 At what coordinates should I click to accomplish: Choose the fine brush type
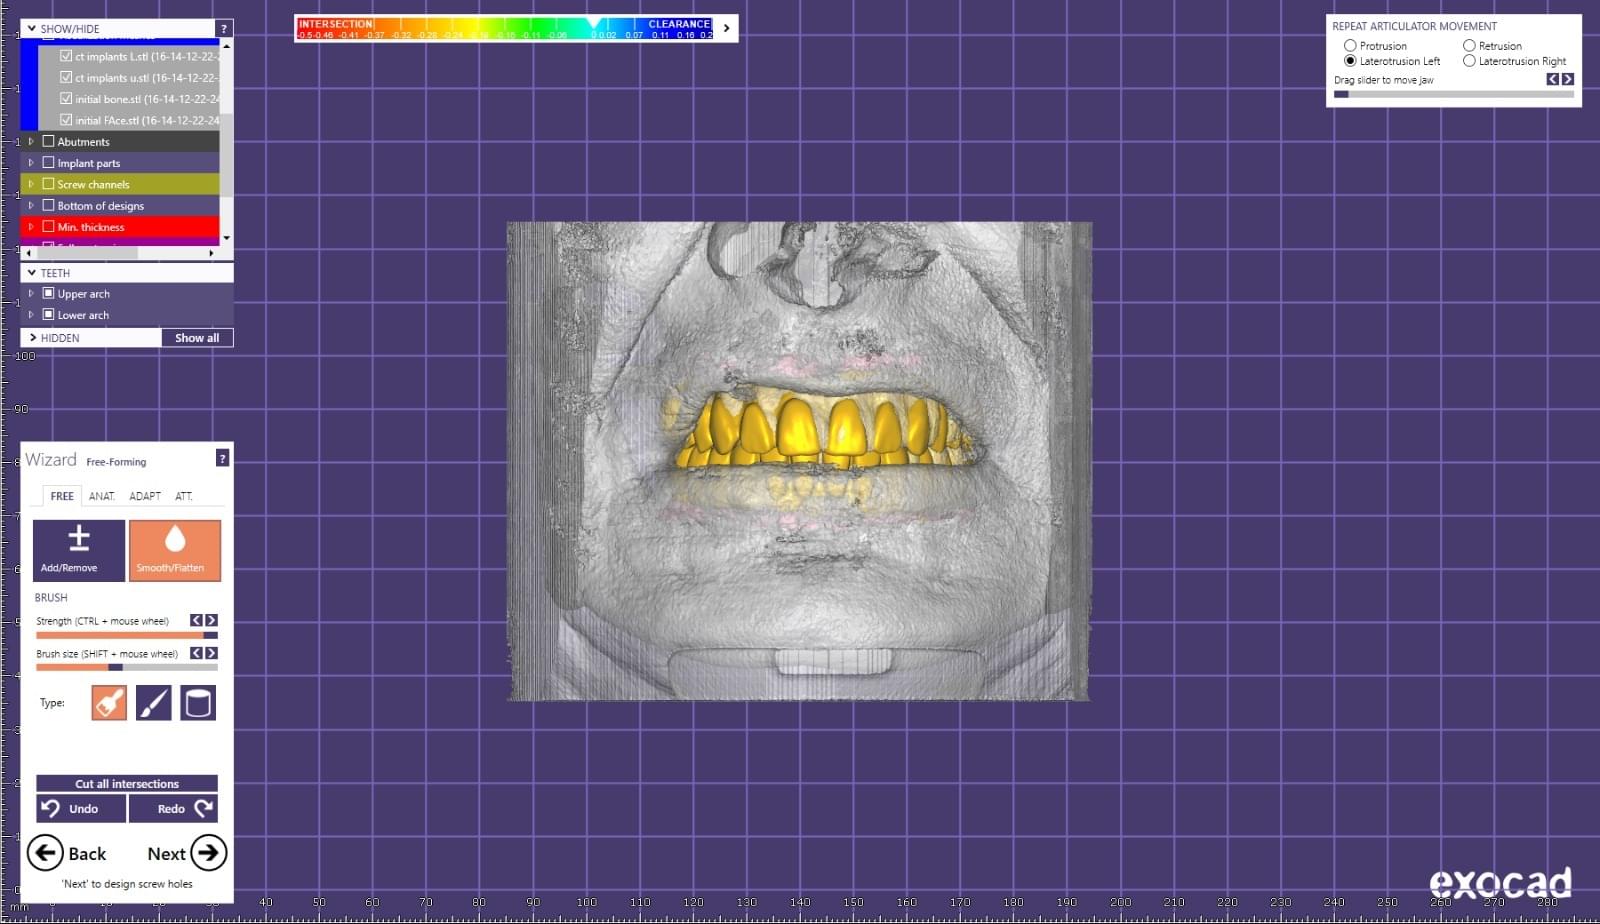pyautogui.click(x=153, y=703)
